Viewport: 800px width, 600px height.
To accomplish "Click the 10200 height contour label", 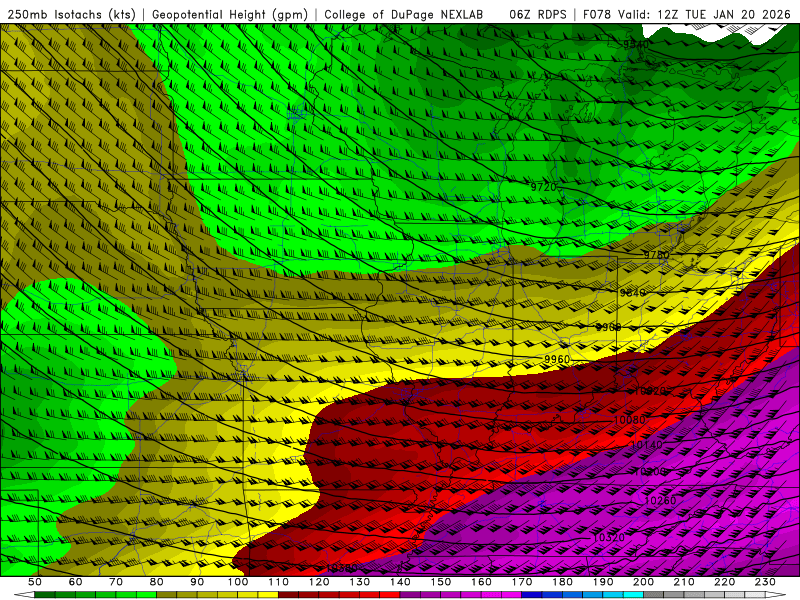I will [650, 471].
